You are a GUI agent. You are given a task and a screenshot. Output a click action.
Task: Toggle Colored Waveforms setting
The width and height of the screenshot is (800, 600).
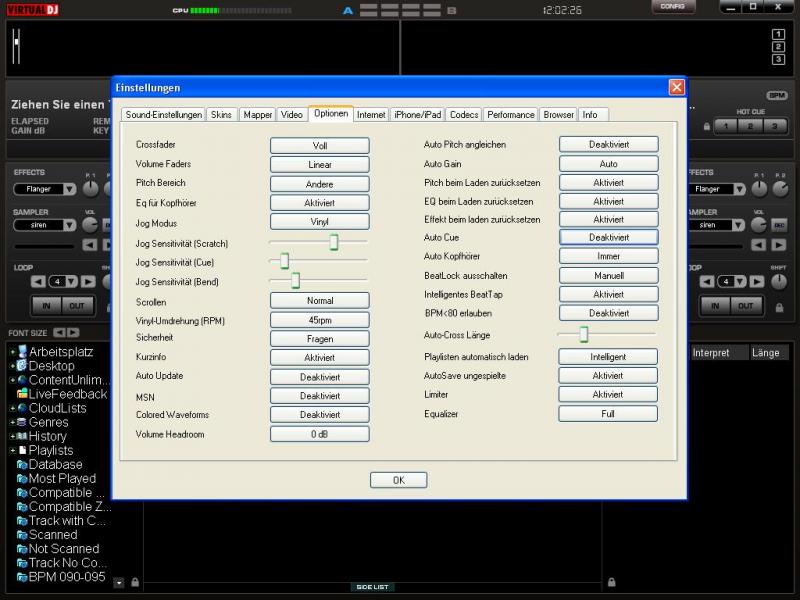(x=319, y=415)
